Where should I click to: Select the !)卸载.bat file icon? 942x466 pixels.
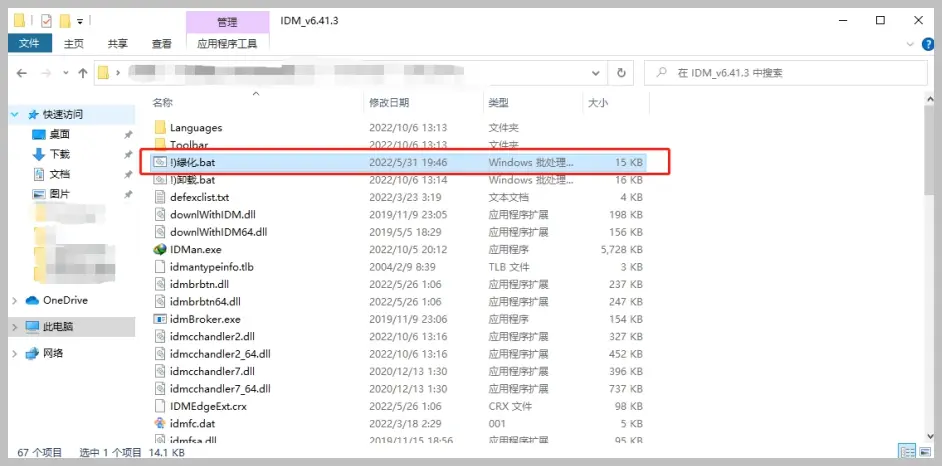coord(160,180)
